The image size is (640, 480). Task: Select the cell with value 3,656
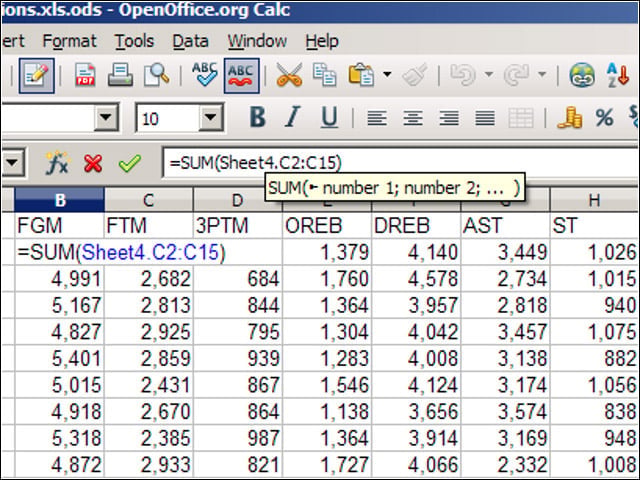(416, 411)
